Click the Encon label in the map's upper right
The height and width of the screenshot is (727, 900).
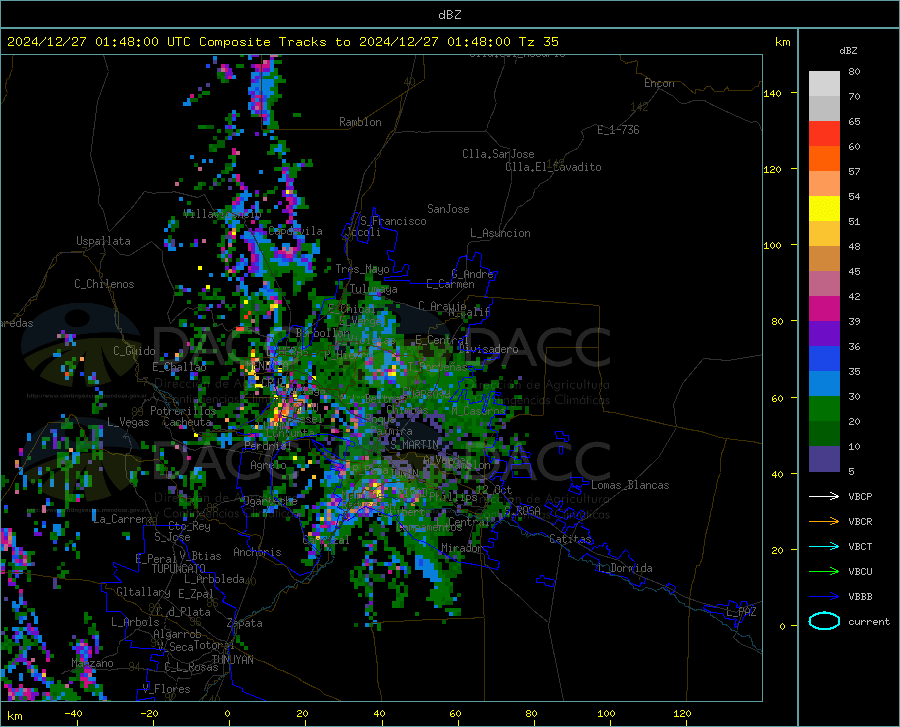click(659, 83)
